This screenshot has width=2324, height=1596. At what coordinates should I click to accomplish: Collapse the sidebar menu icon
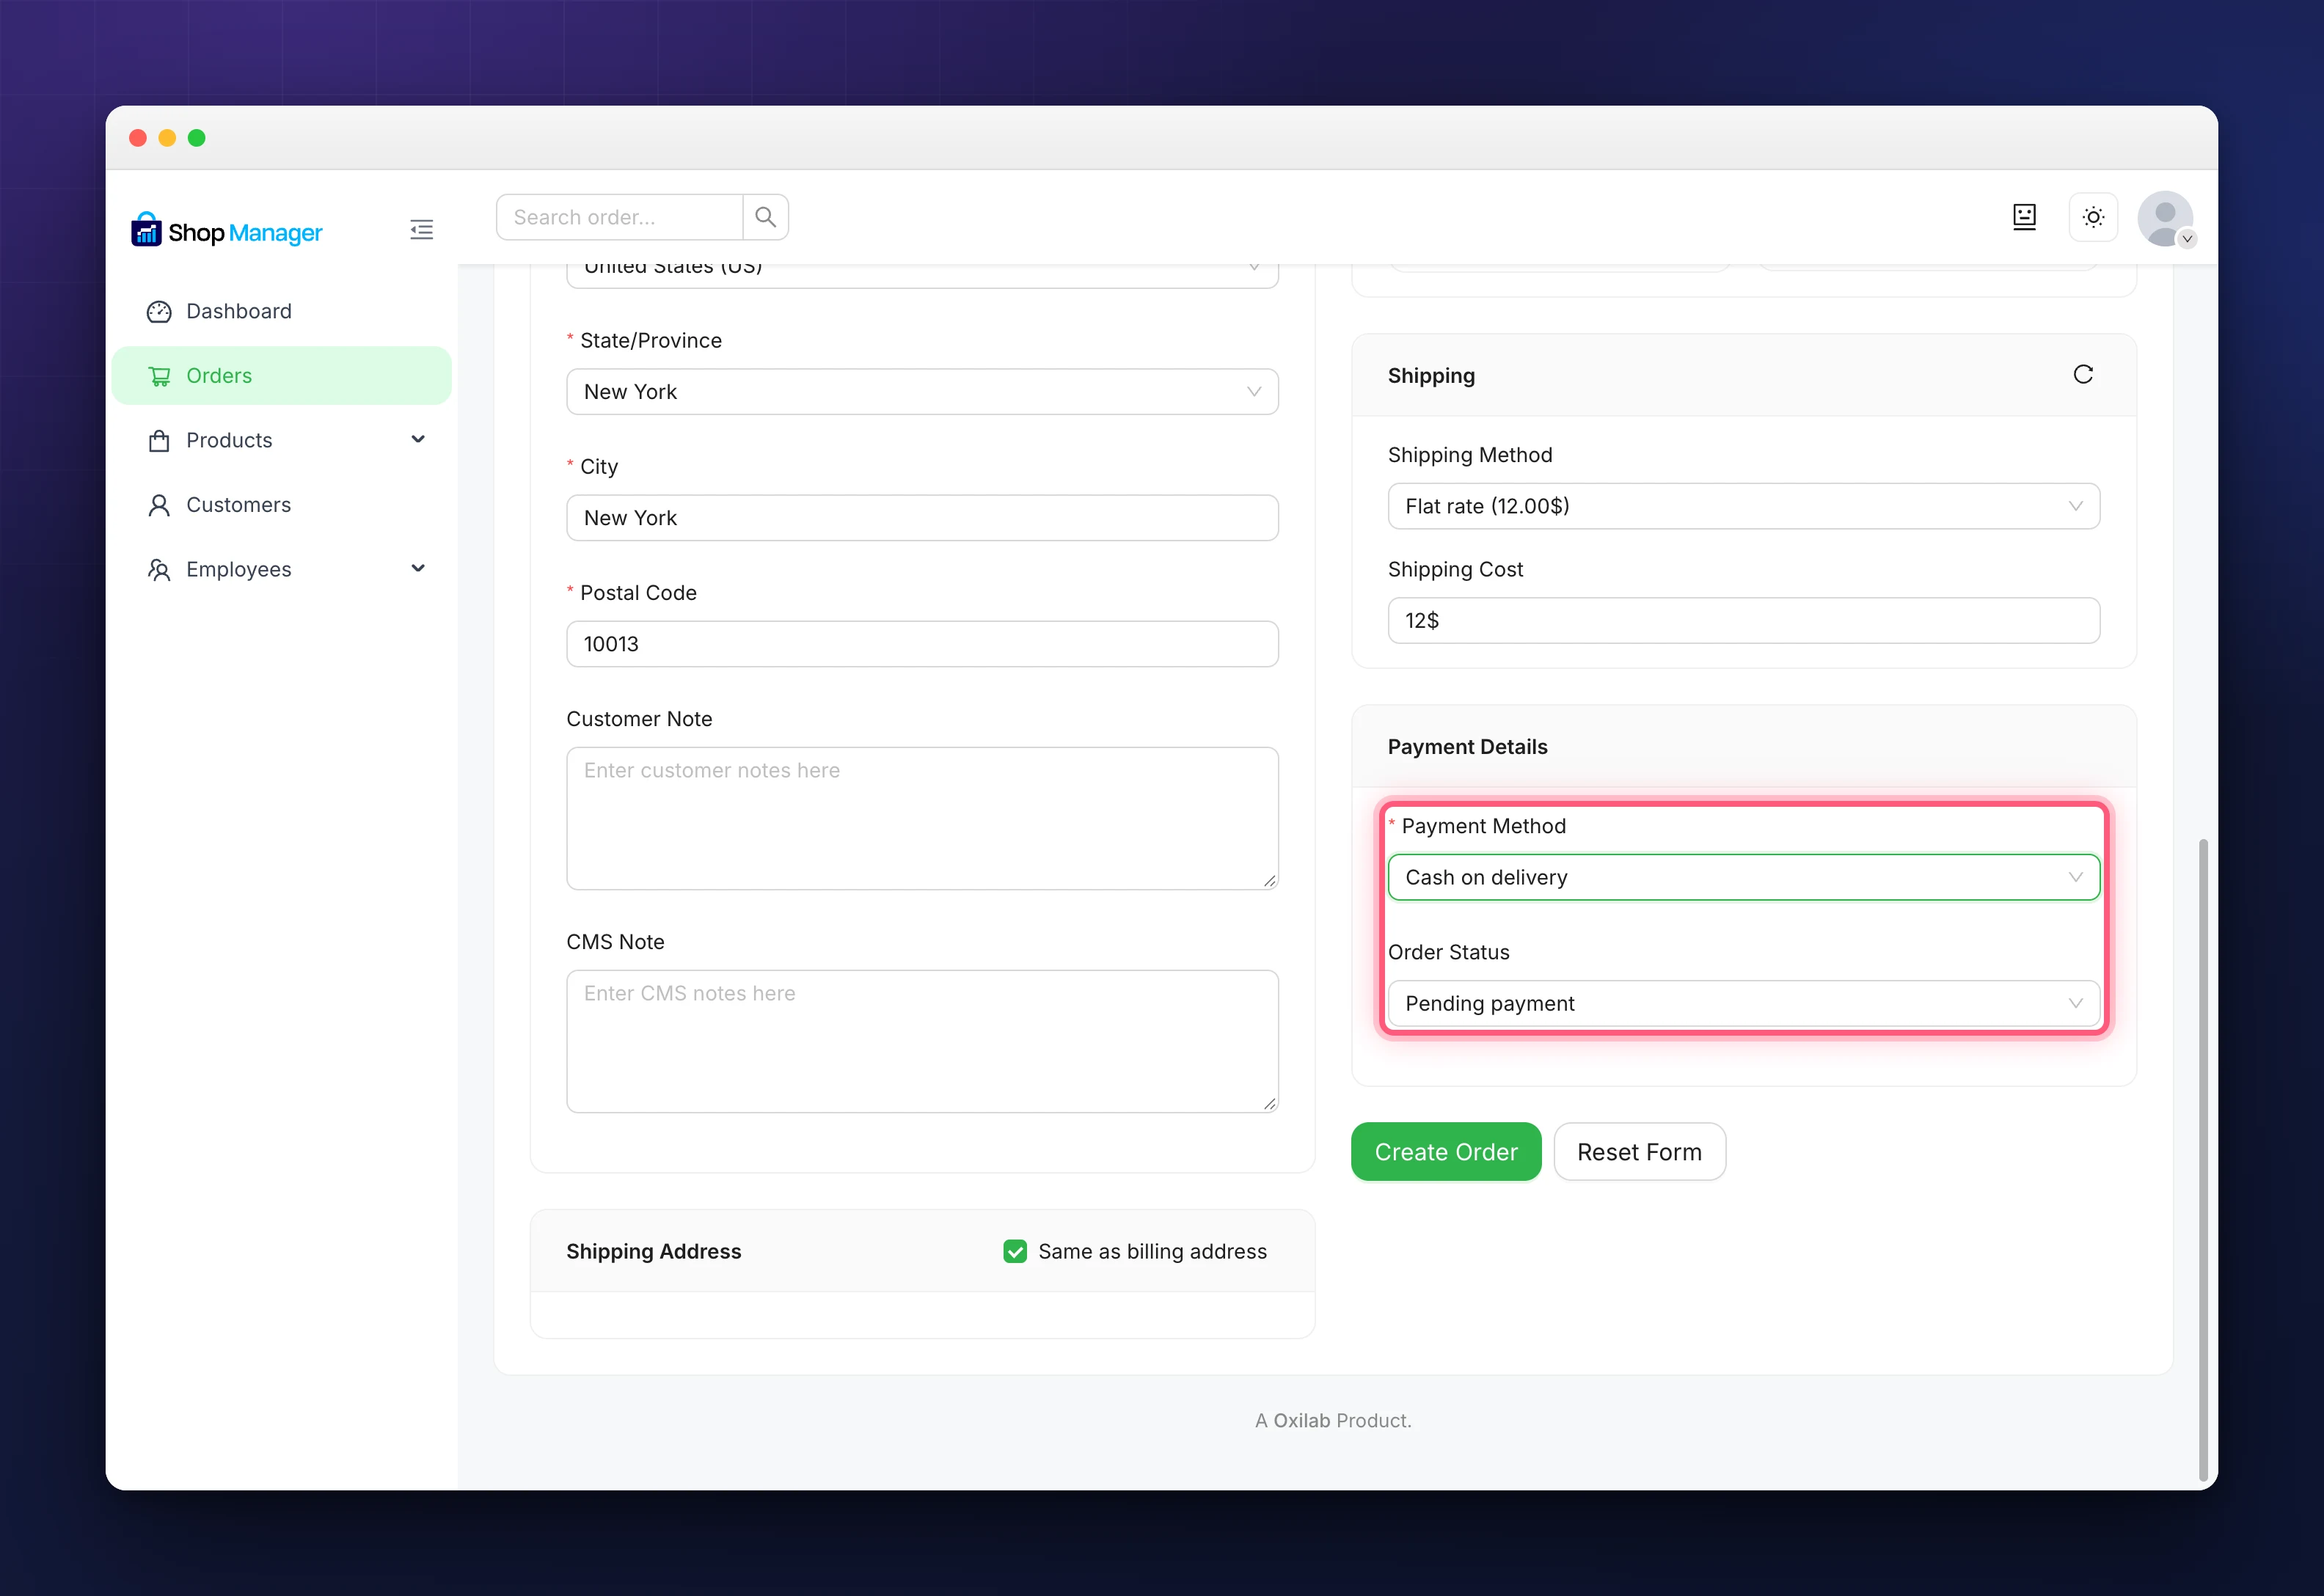pyautogui.click(x=422, y=230)
